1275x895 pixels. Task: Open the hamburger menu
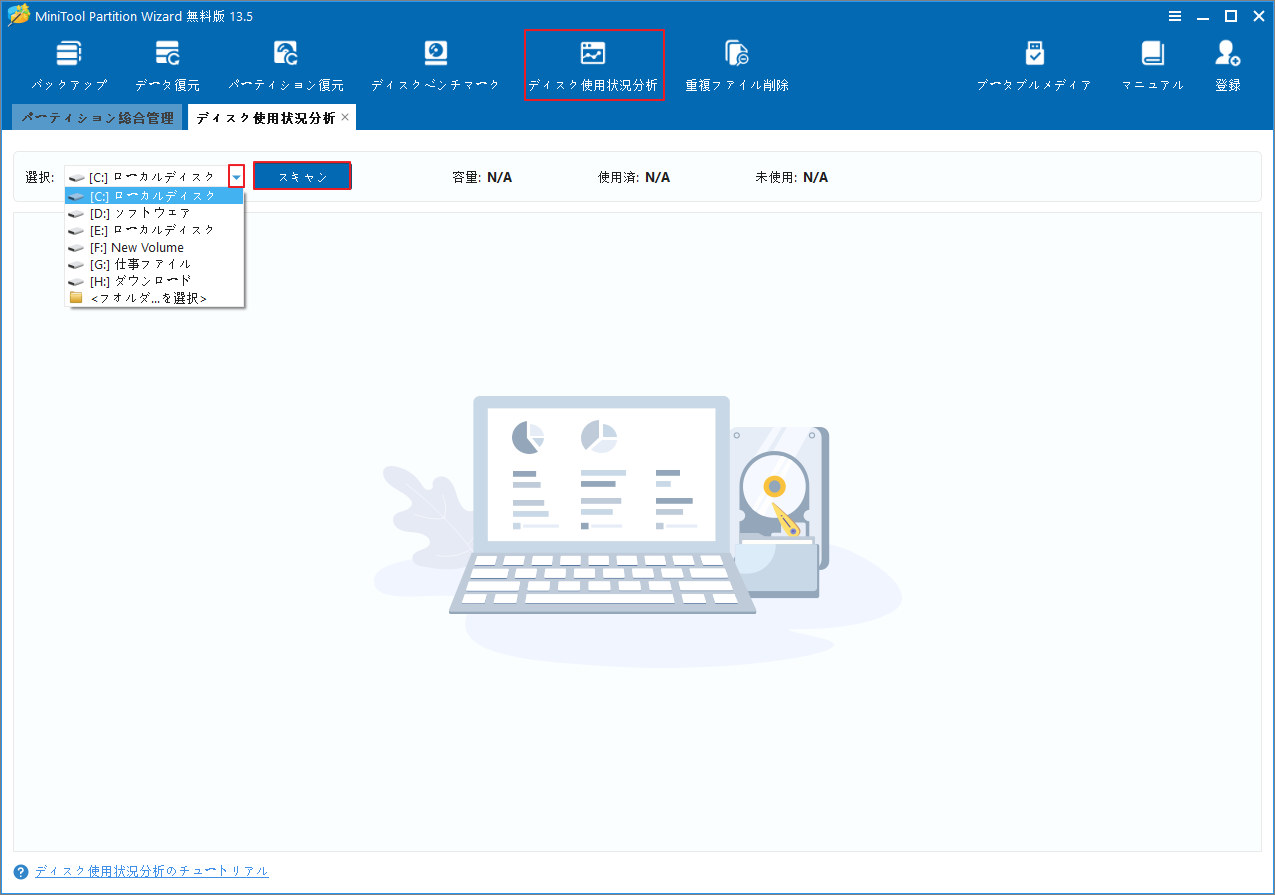coord(1174,16)
